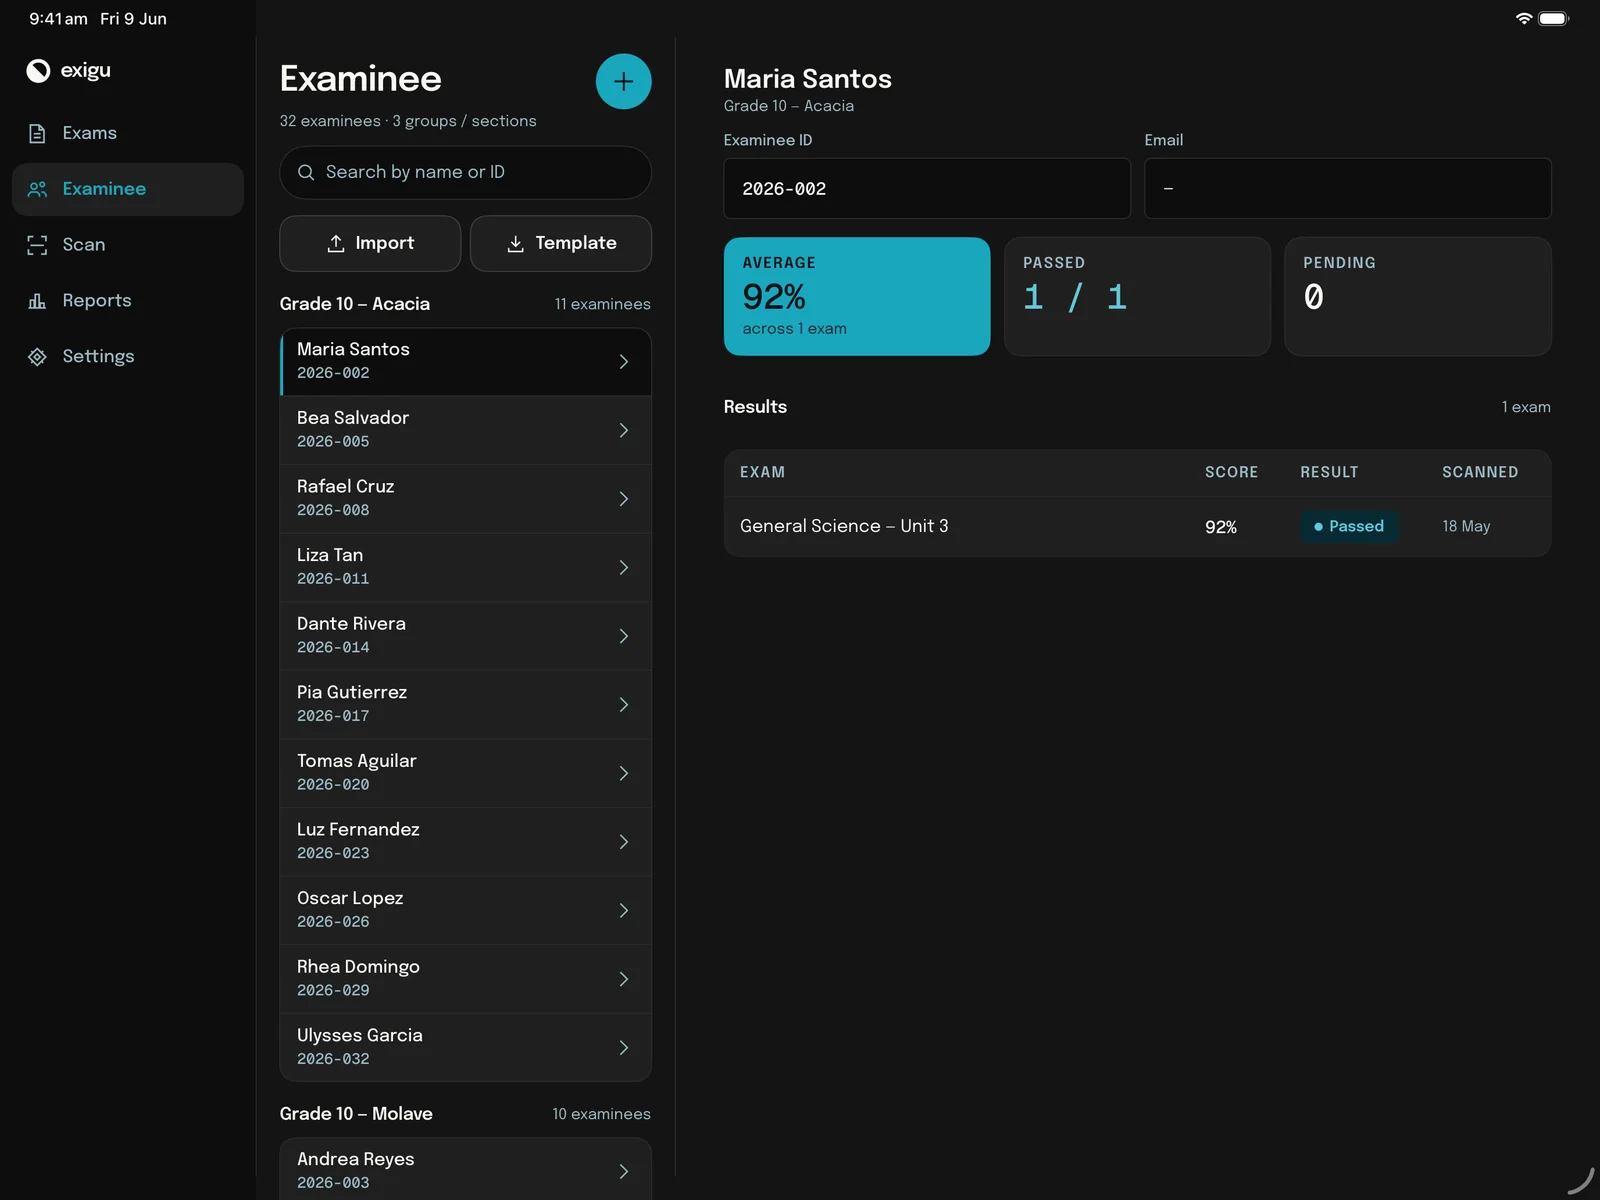This screenshot has width=1600, height=1200.
Task: Open General Science – Unit 3 result row
Action: [1137, 527]
